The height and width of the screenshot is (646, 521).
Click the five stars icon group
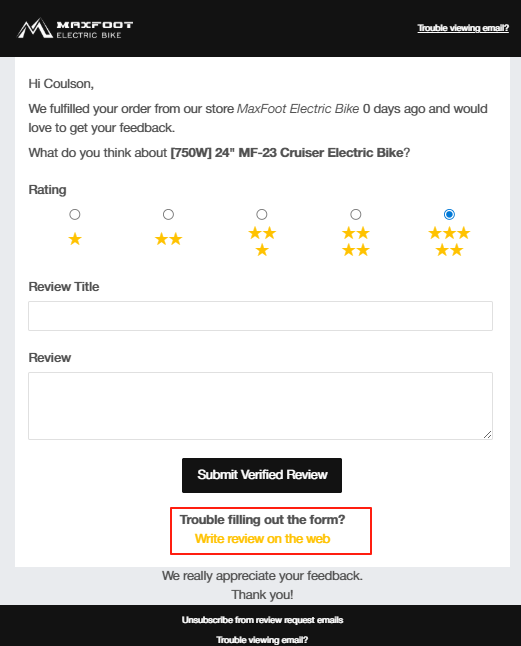(449, 241)
